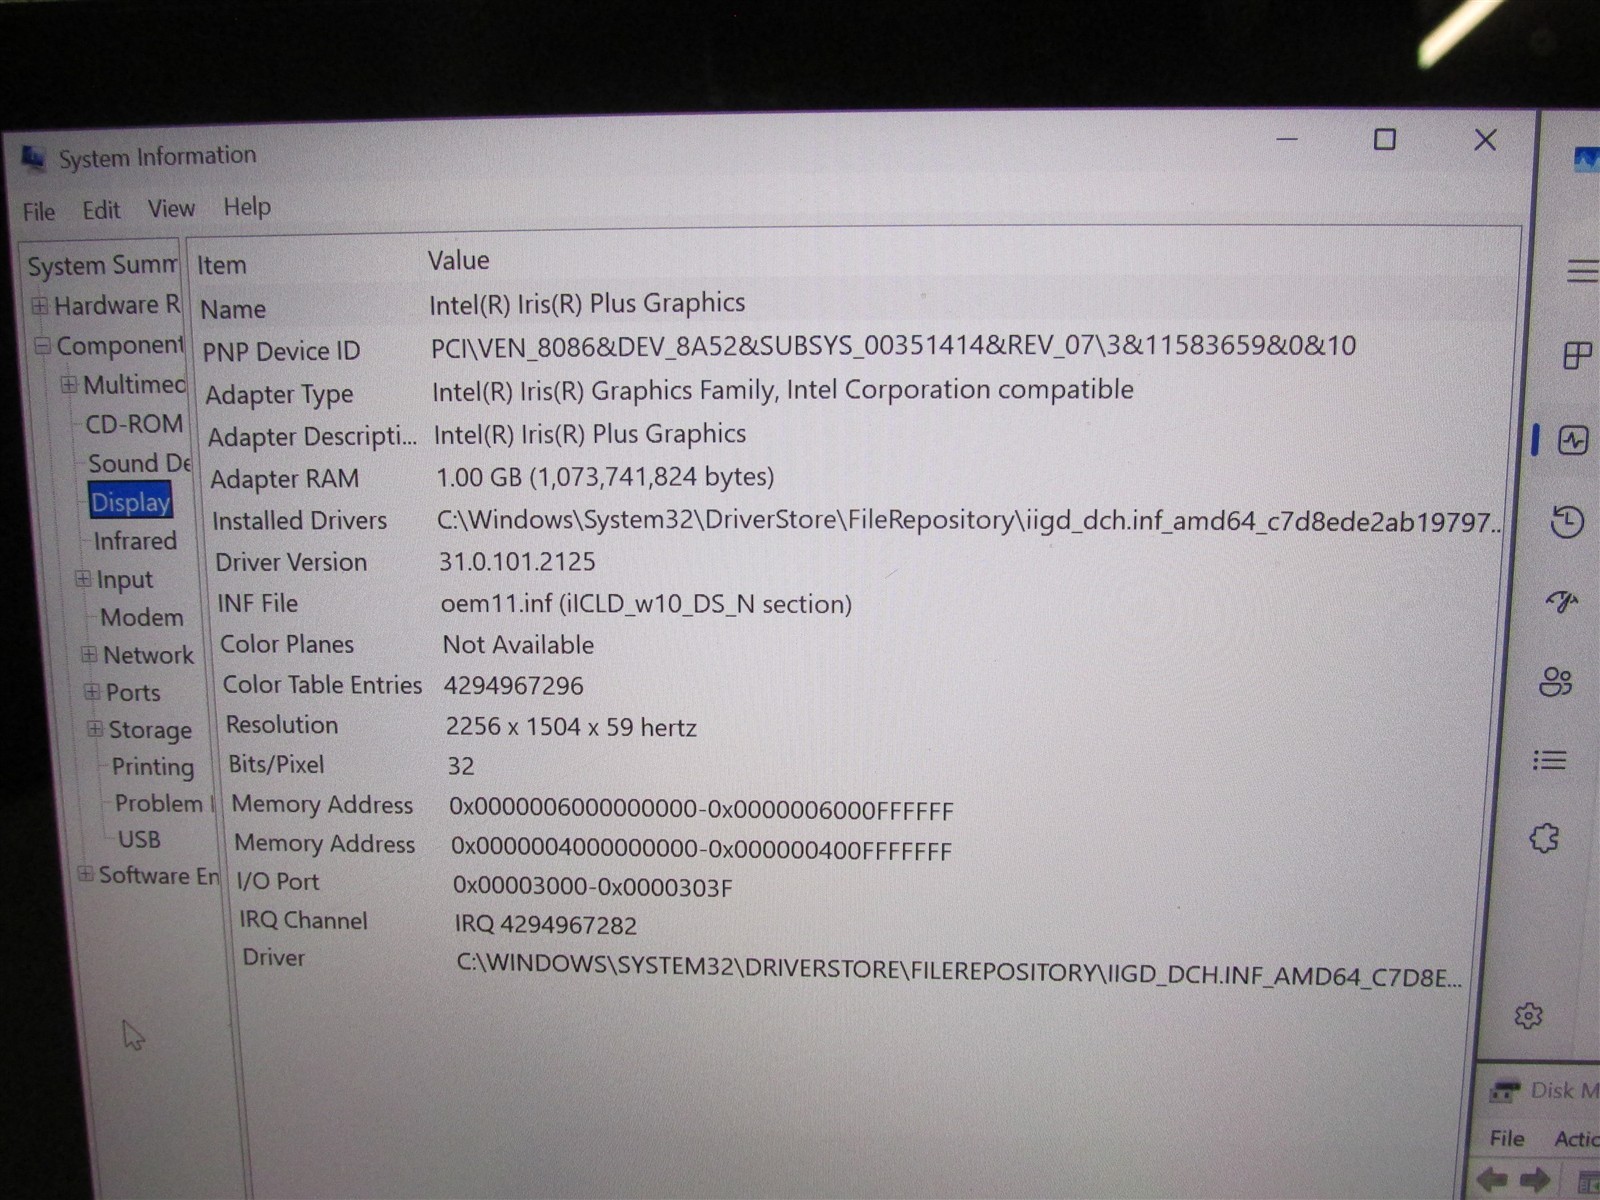
Task: Expand the Multimedia node
Action: pyautogui.click(x=68, y=385)
